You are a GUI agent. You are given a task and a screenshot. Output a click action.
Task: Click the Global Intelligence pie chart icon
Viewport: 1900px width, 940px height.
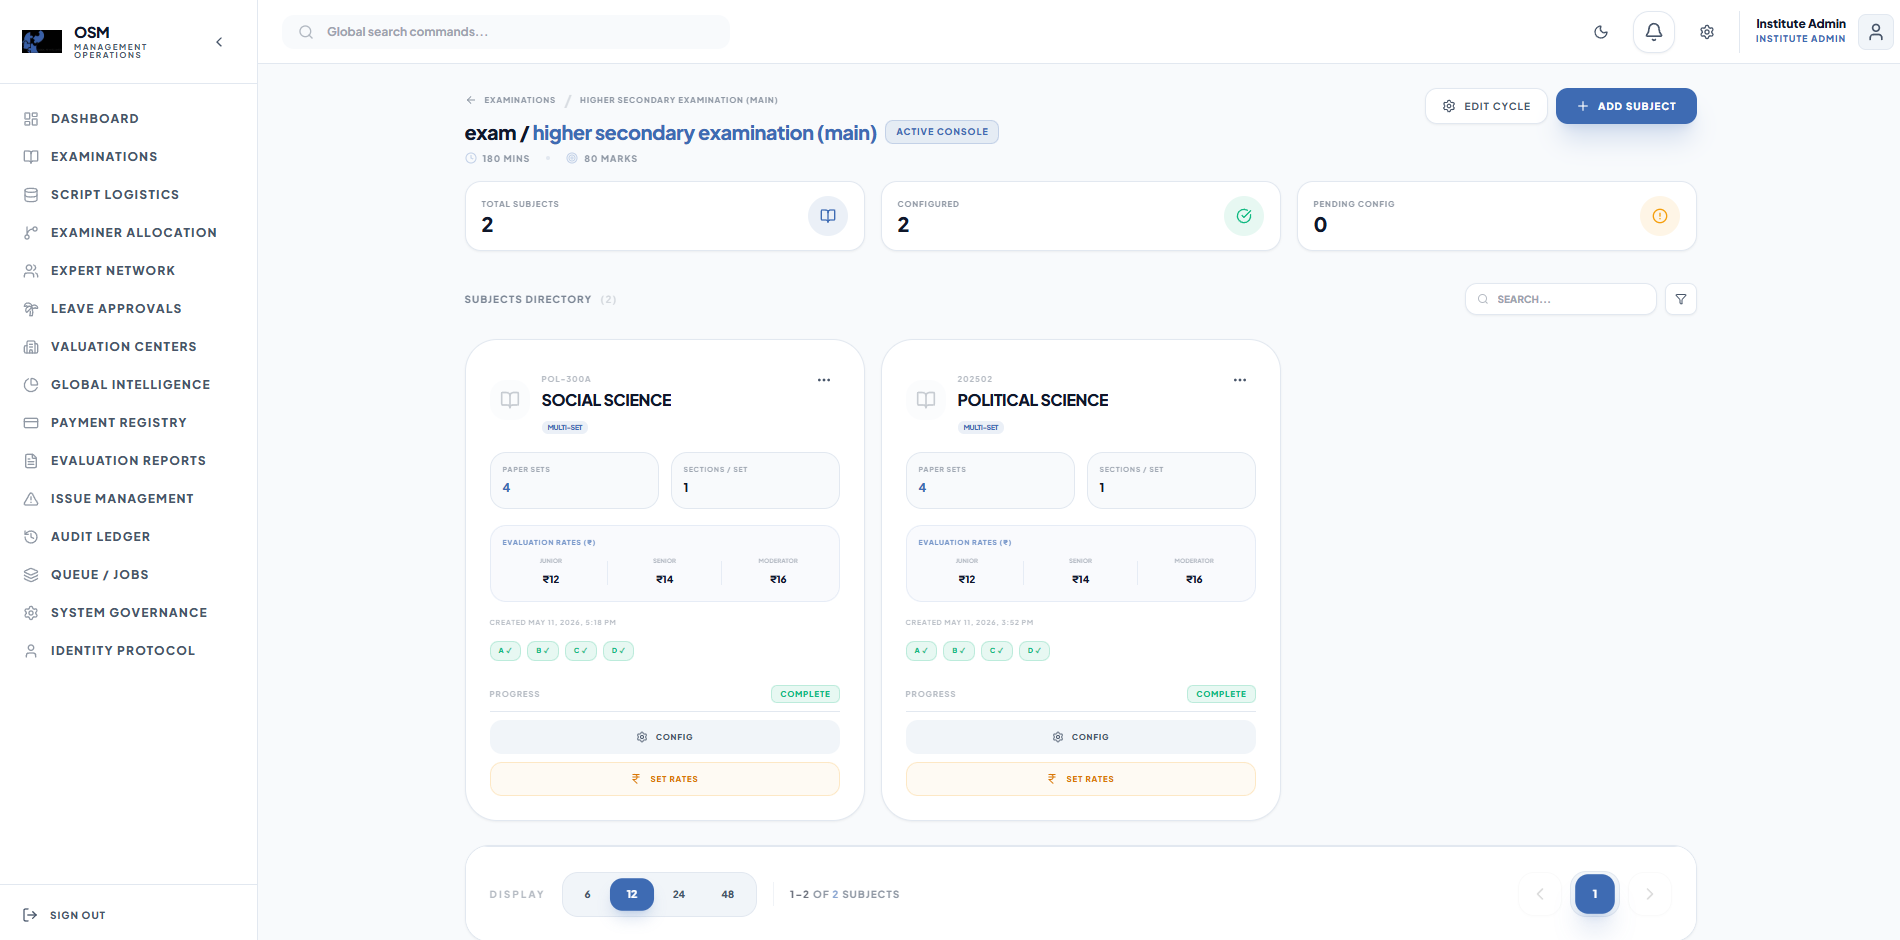tap(31, 385)
